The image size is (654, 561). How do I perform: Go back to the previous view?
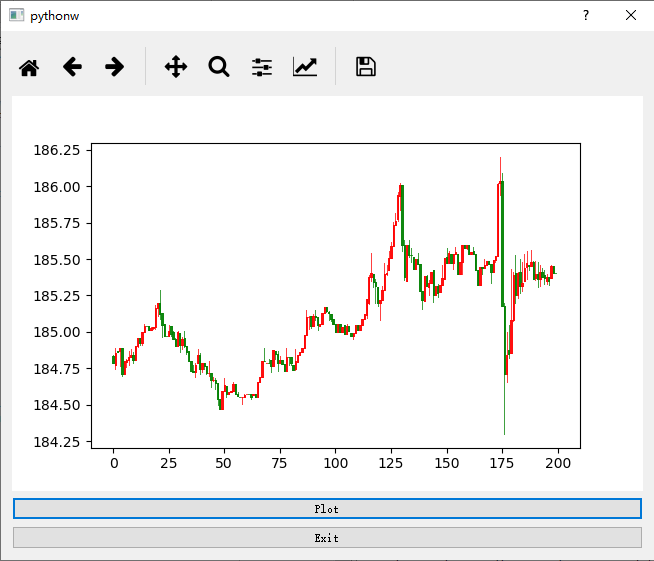coord(72,67)
